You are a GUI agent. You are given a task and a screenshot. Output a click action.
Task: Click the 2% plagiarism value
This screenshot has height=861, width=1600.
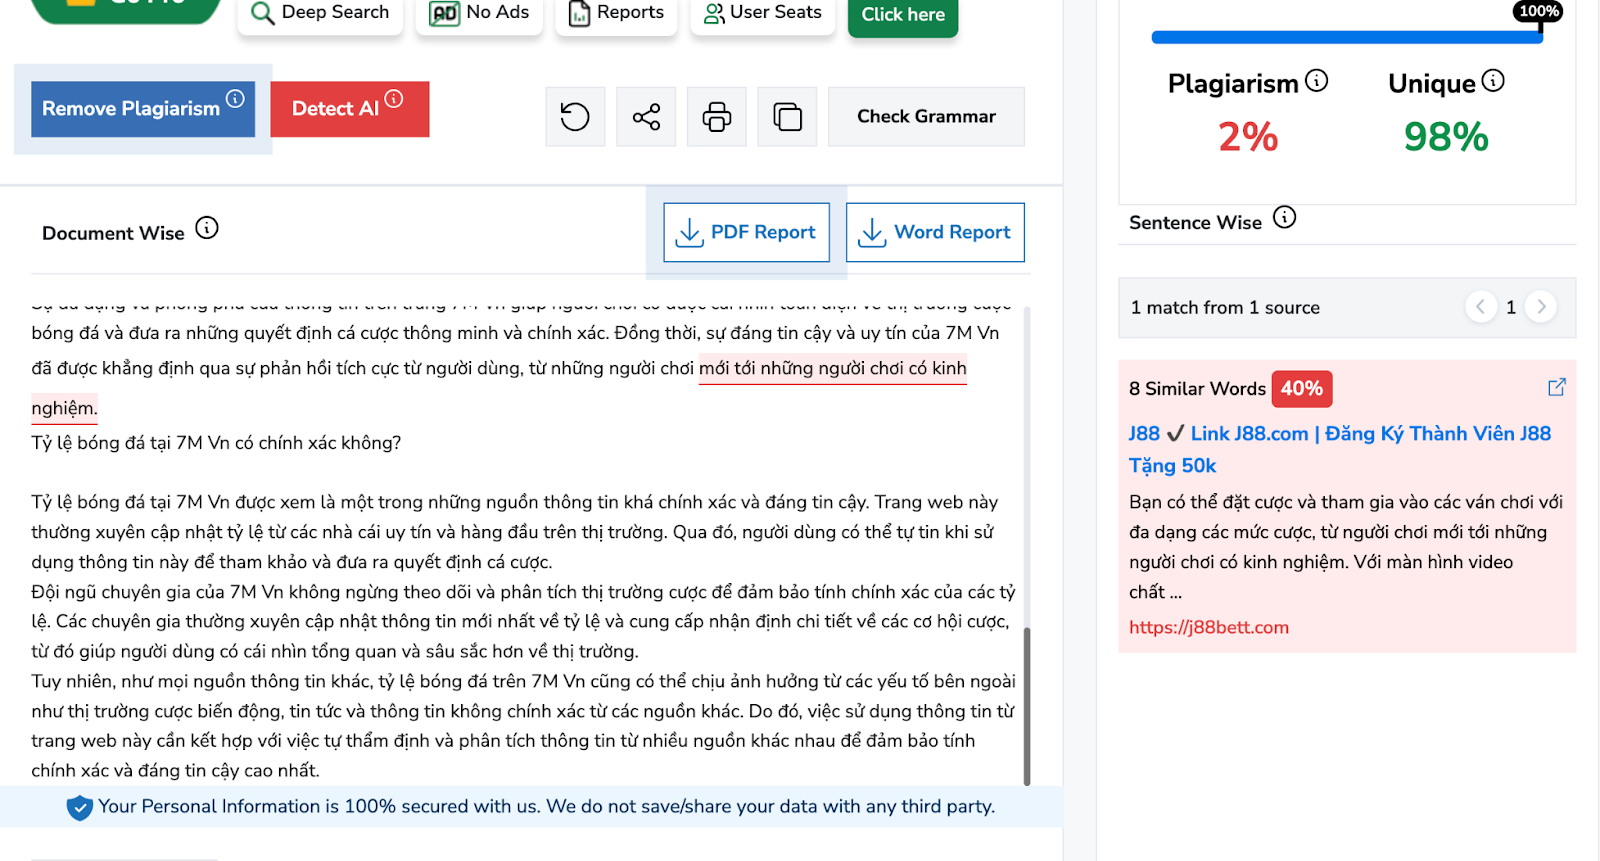(x=1248, y=137)
